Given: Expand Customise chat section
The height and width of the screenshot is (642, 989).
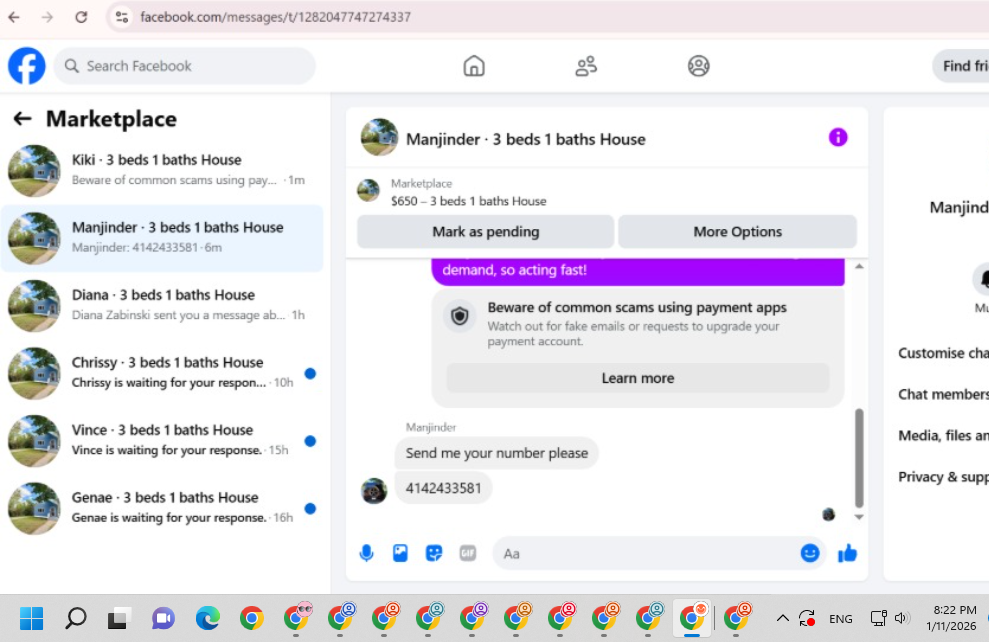Looking at the screenshot, I should (x=942, y=353).
